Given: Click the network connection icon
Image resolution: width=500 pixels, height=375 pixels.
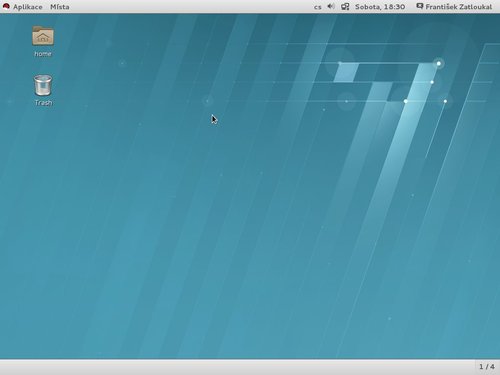Looking at the screenshot, I should click(x=345, y=6).
